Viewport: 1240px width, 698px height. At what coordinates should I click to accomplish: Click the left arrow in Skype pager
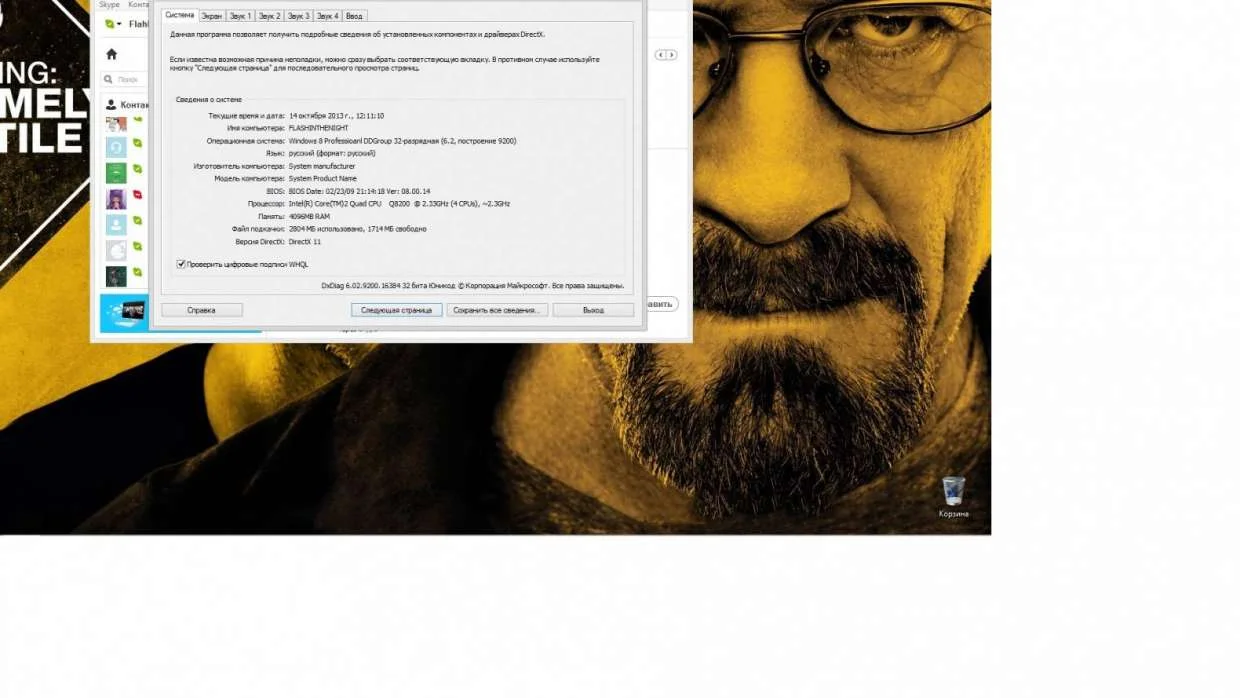click(x=660, y=55)
